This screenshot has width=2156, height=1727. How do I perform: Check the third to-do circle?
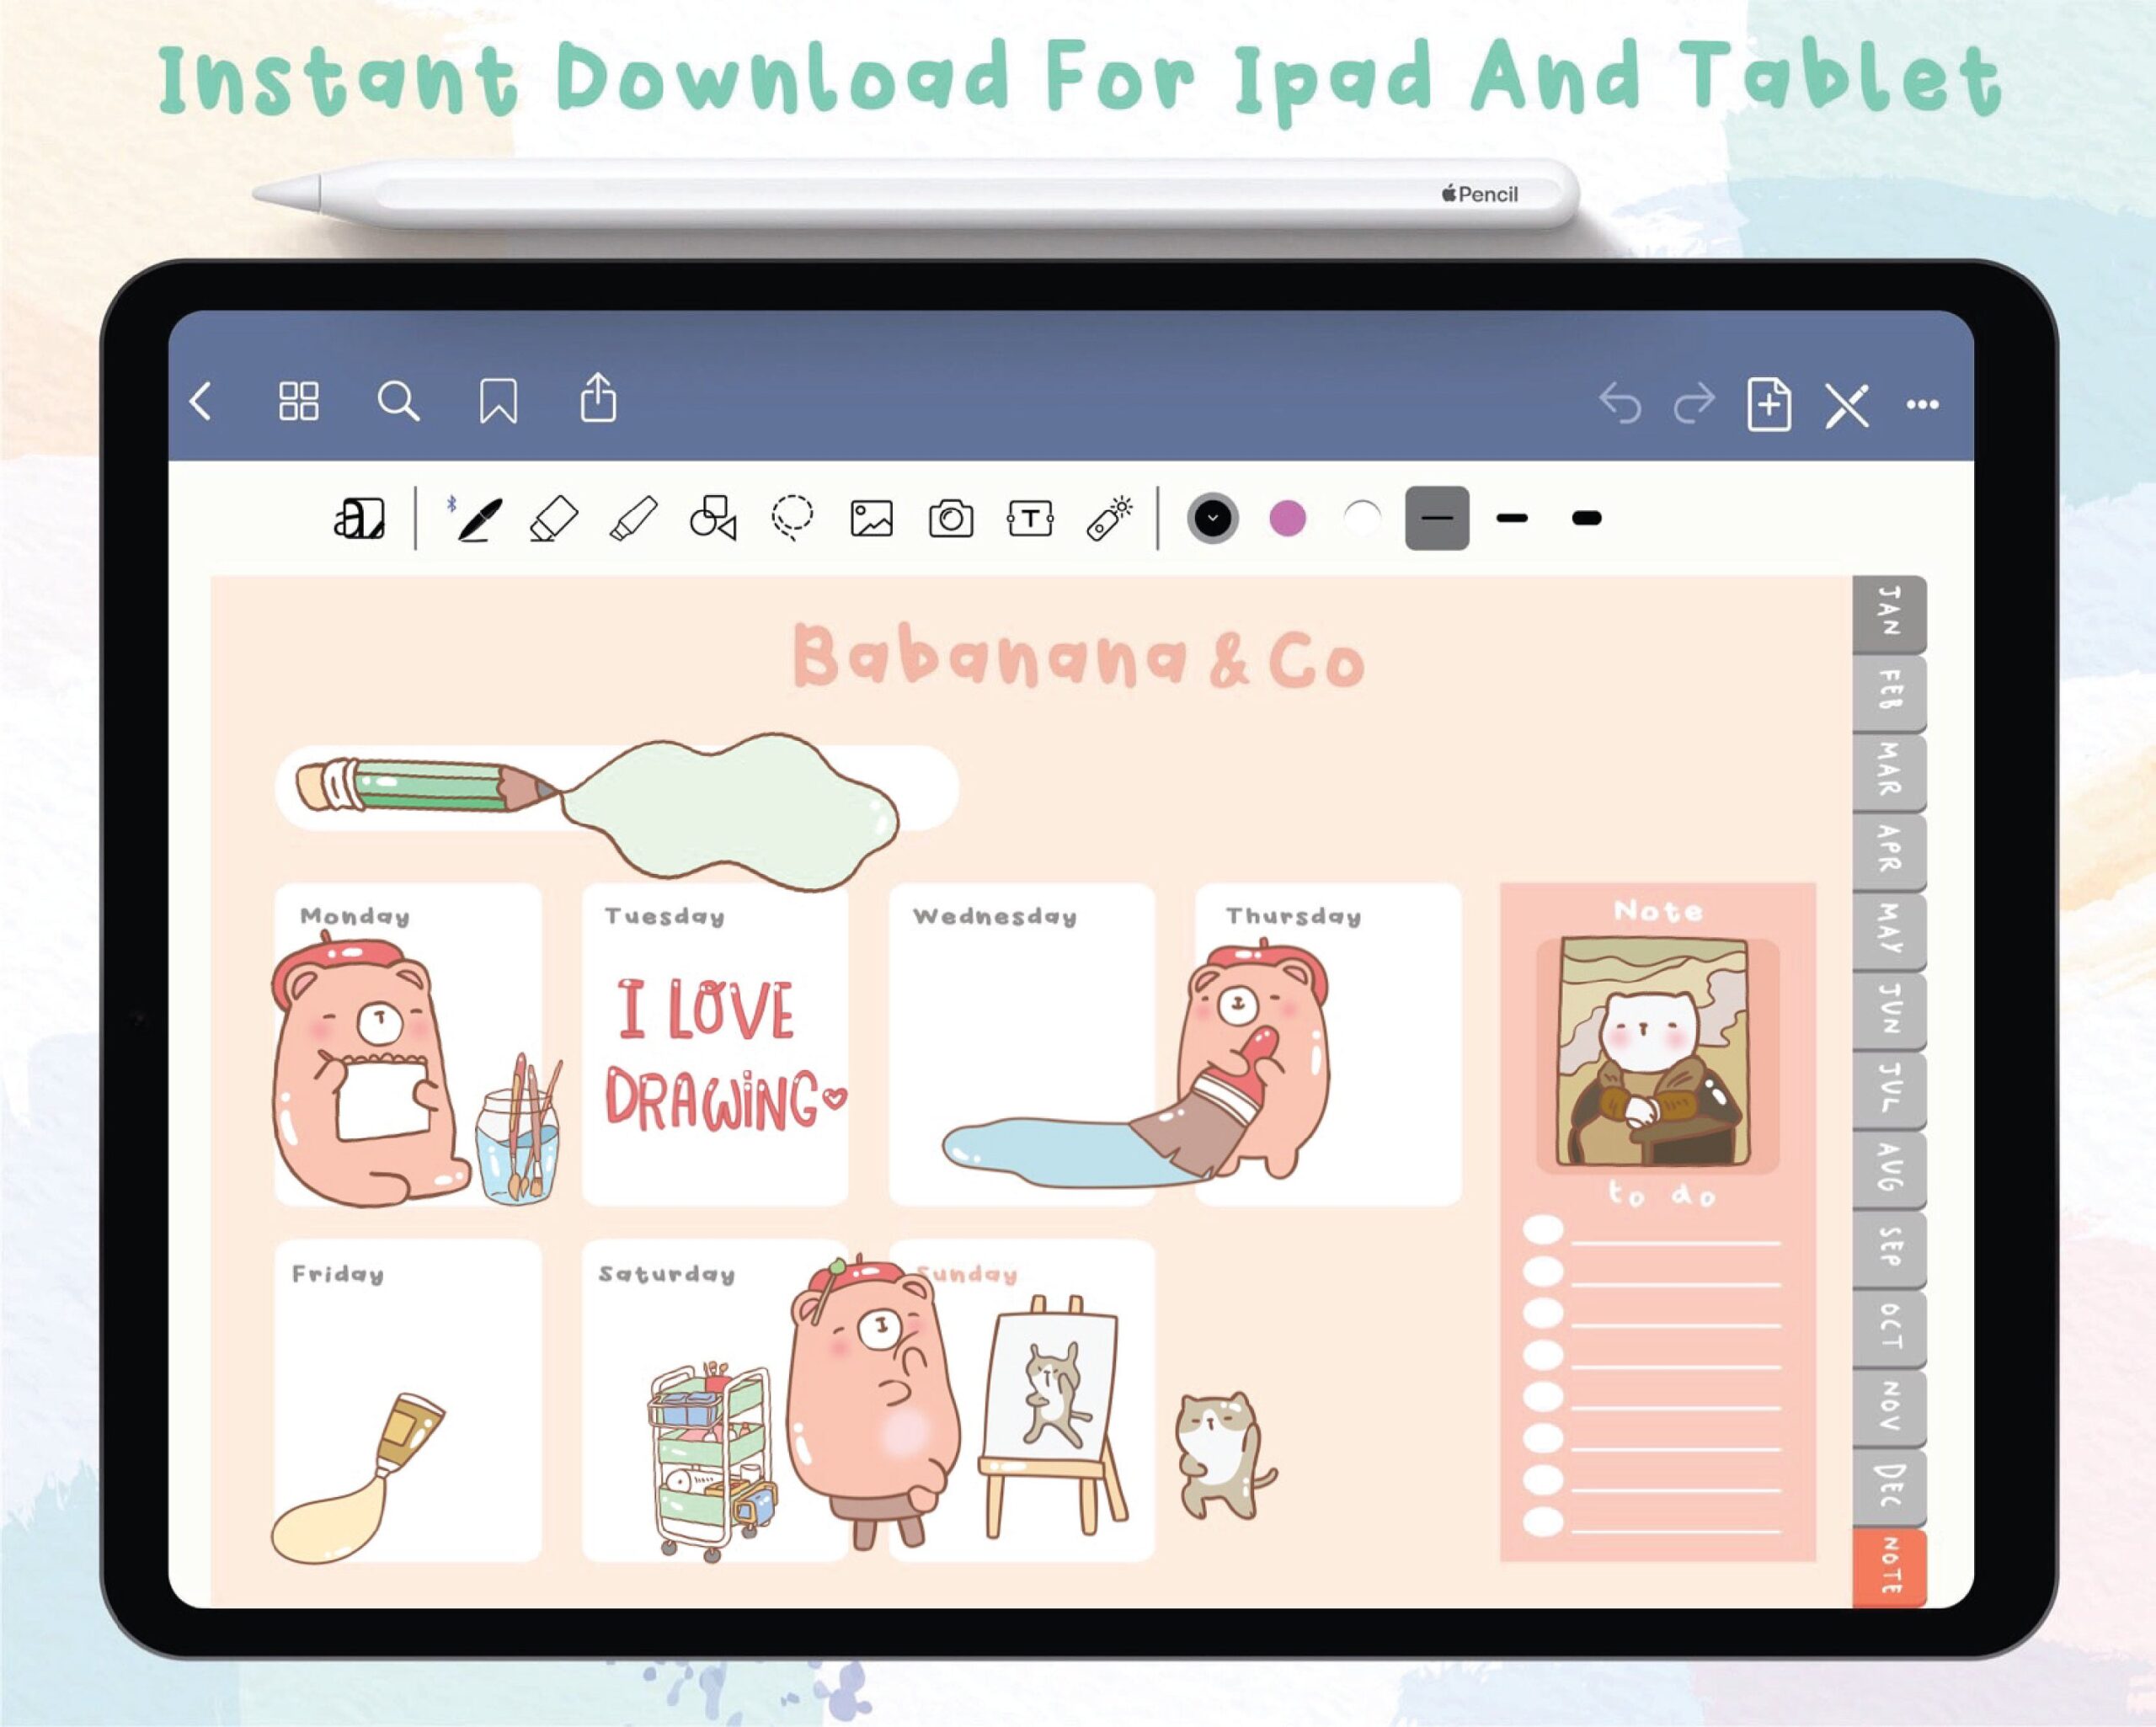click(x=1543, y=1313)
